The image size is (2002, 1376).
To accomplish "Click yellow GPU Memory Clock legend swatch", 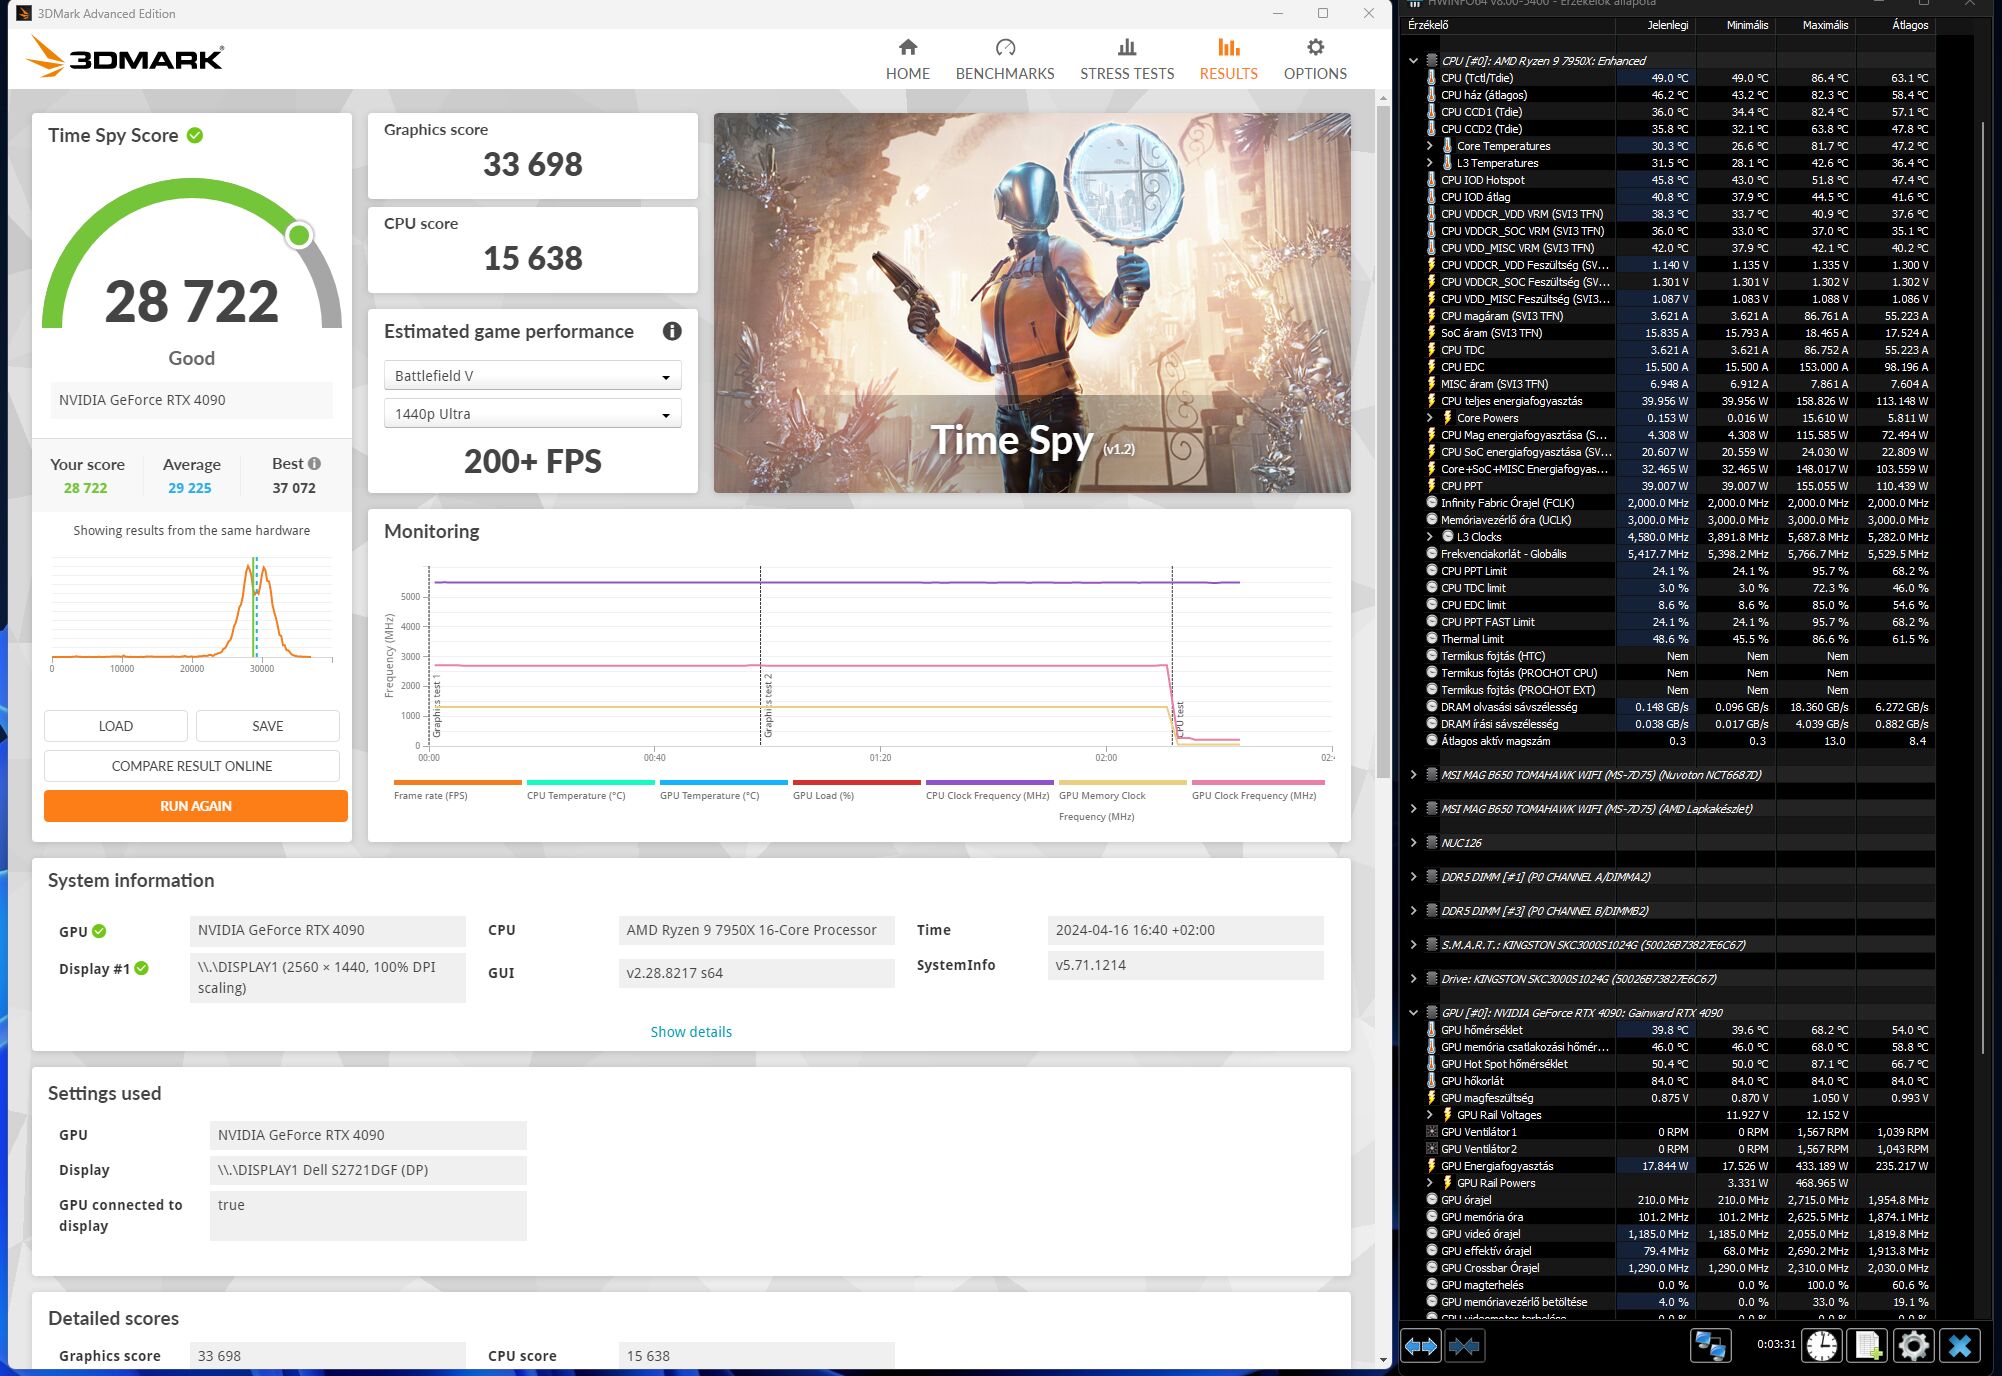I will [1122, 782].
